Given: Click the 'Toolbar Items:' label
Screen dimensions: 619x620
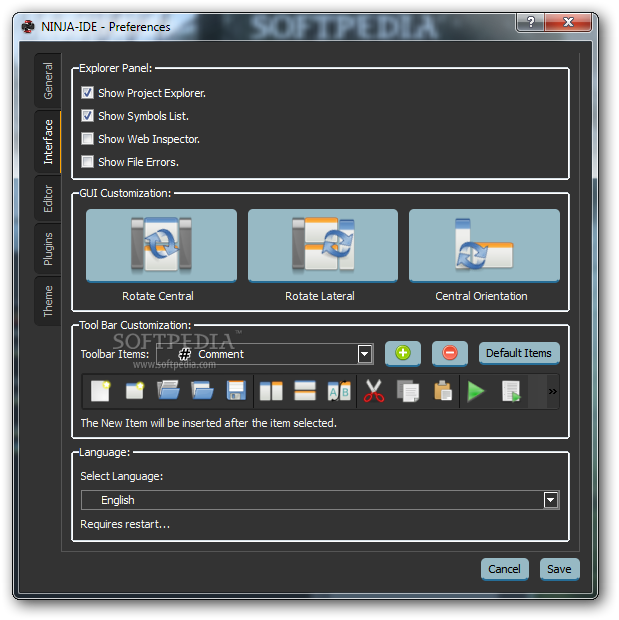Looking at the screenshot, I should click(x=115, y=354).
